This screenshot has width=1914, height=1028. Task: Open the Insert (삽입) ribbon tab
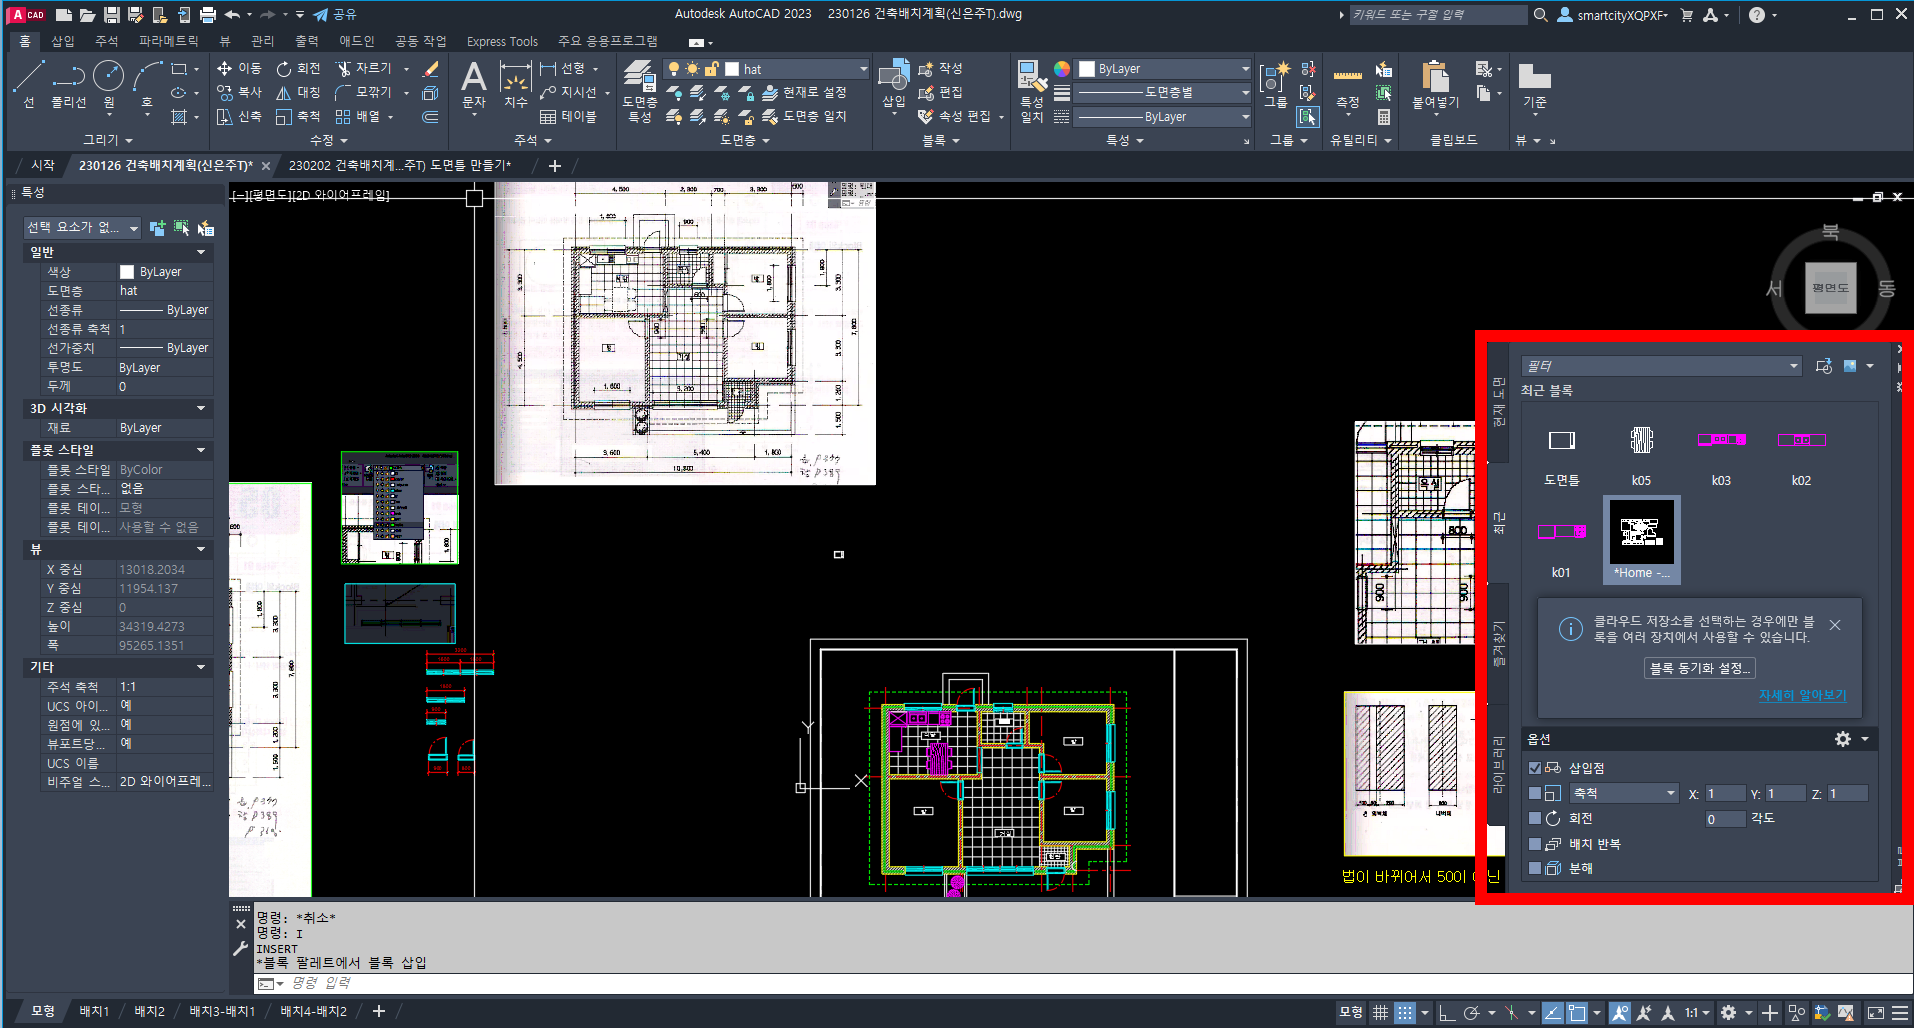click(62, 41)
